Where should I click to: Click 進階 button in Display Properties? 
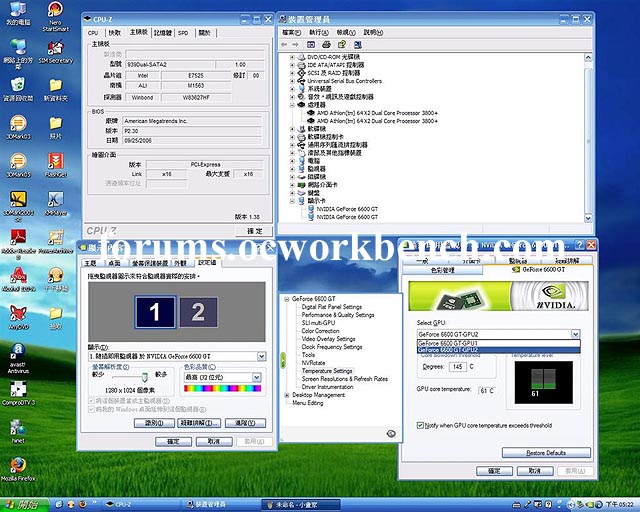pyautogui.click(x=245, y=423)
